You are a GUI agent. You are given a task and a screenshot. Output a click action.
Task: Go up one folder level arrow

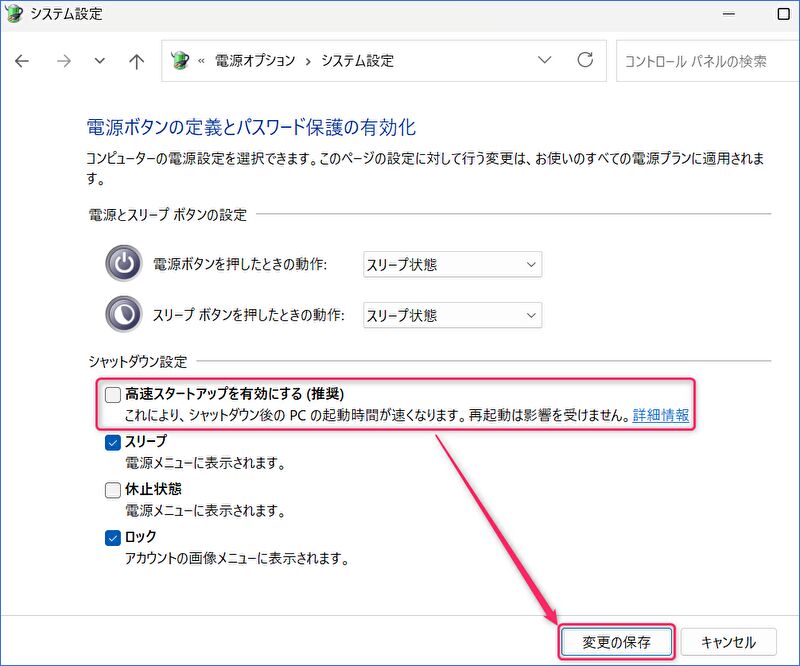(137, 61)
